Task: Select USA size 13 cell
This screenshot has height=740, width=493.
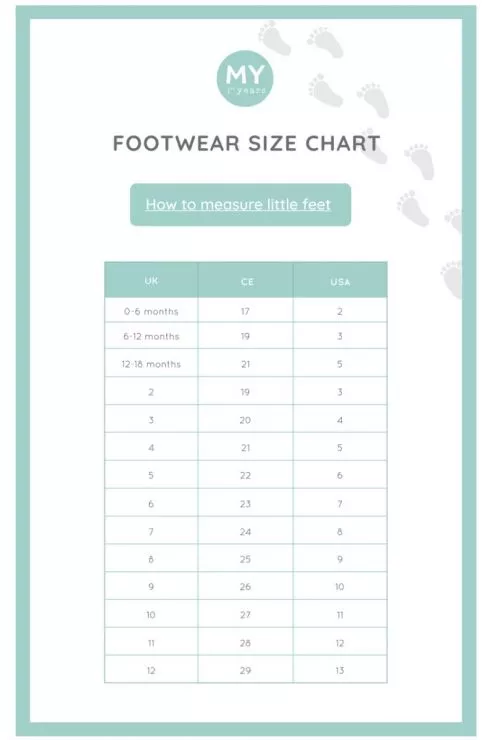Action: click(x=340, y=670)
